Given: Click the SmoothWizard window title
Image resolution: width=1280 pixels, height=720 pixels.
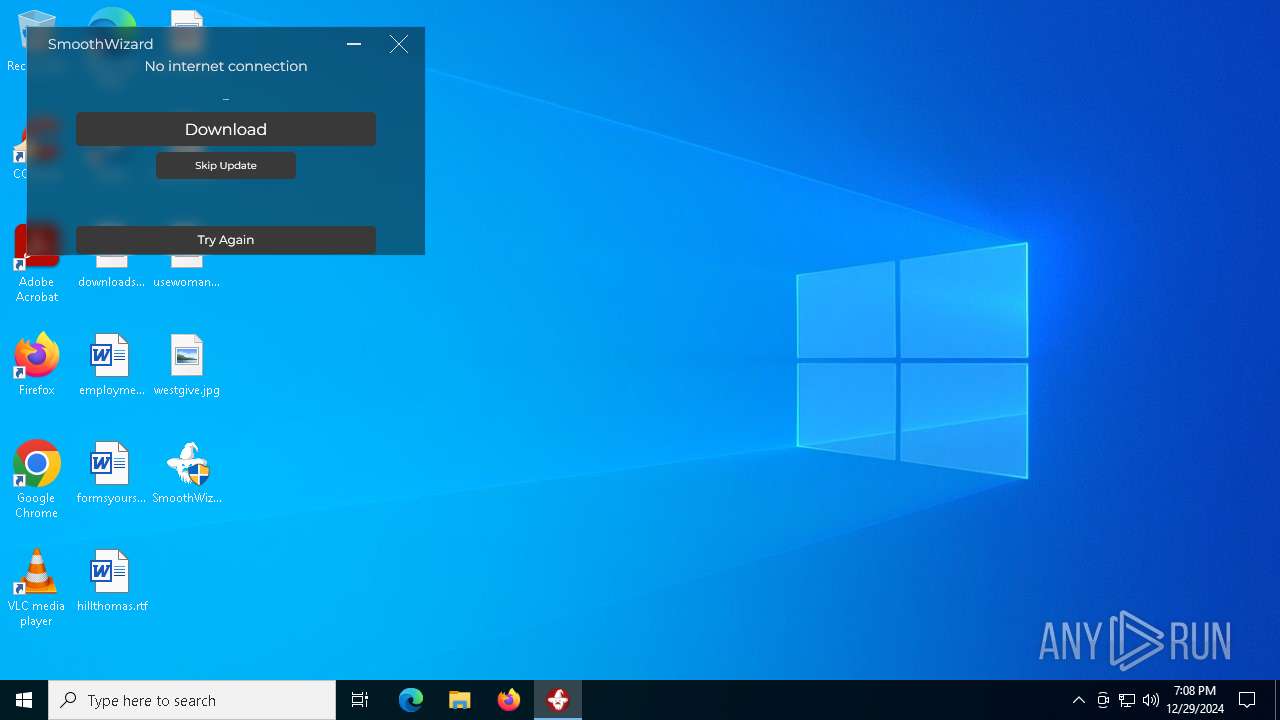Looking at the screenshot, I should point(101,44).
